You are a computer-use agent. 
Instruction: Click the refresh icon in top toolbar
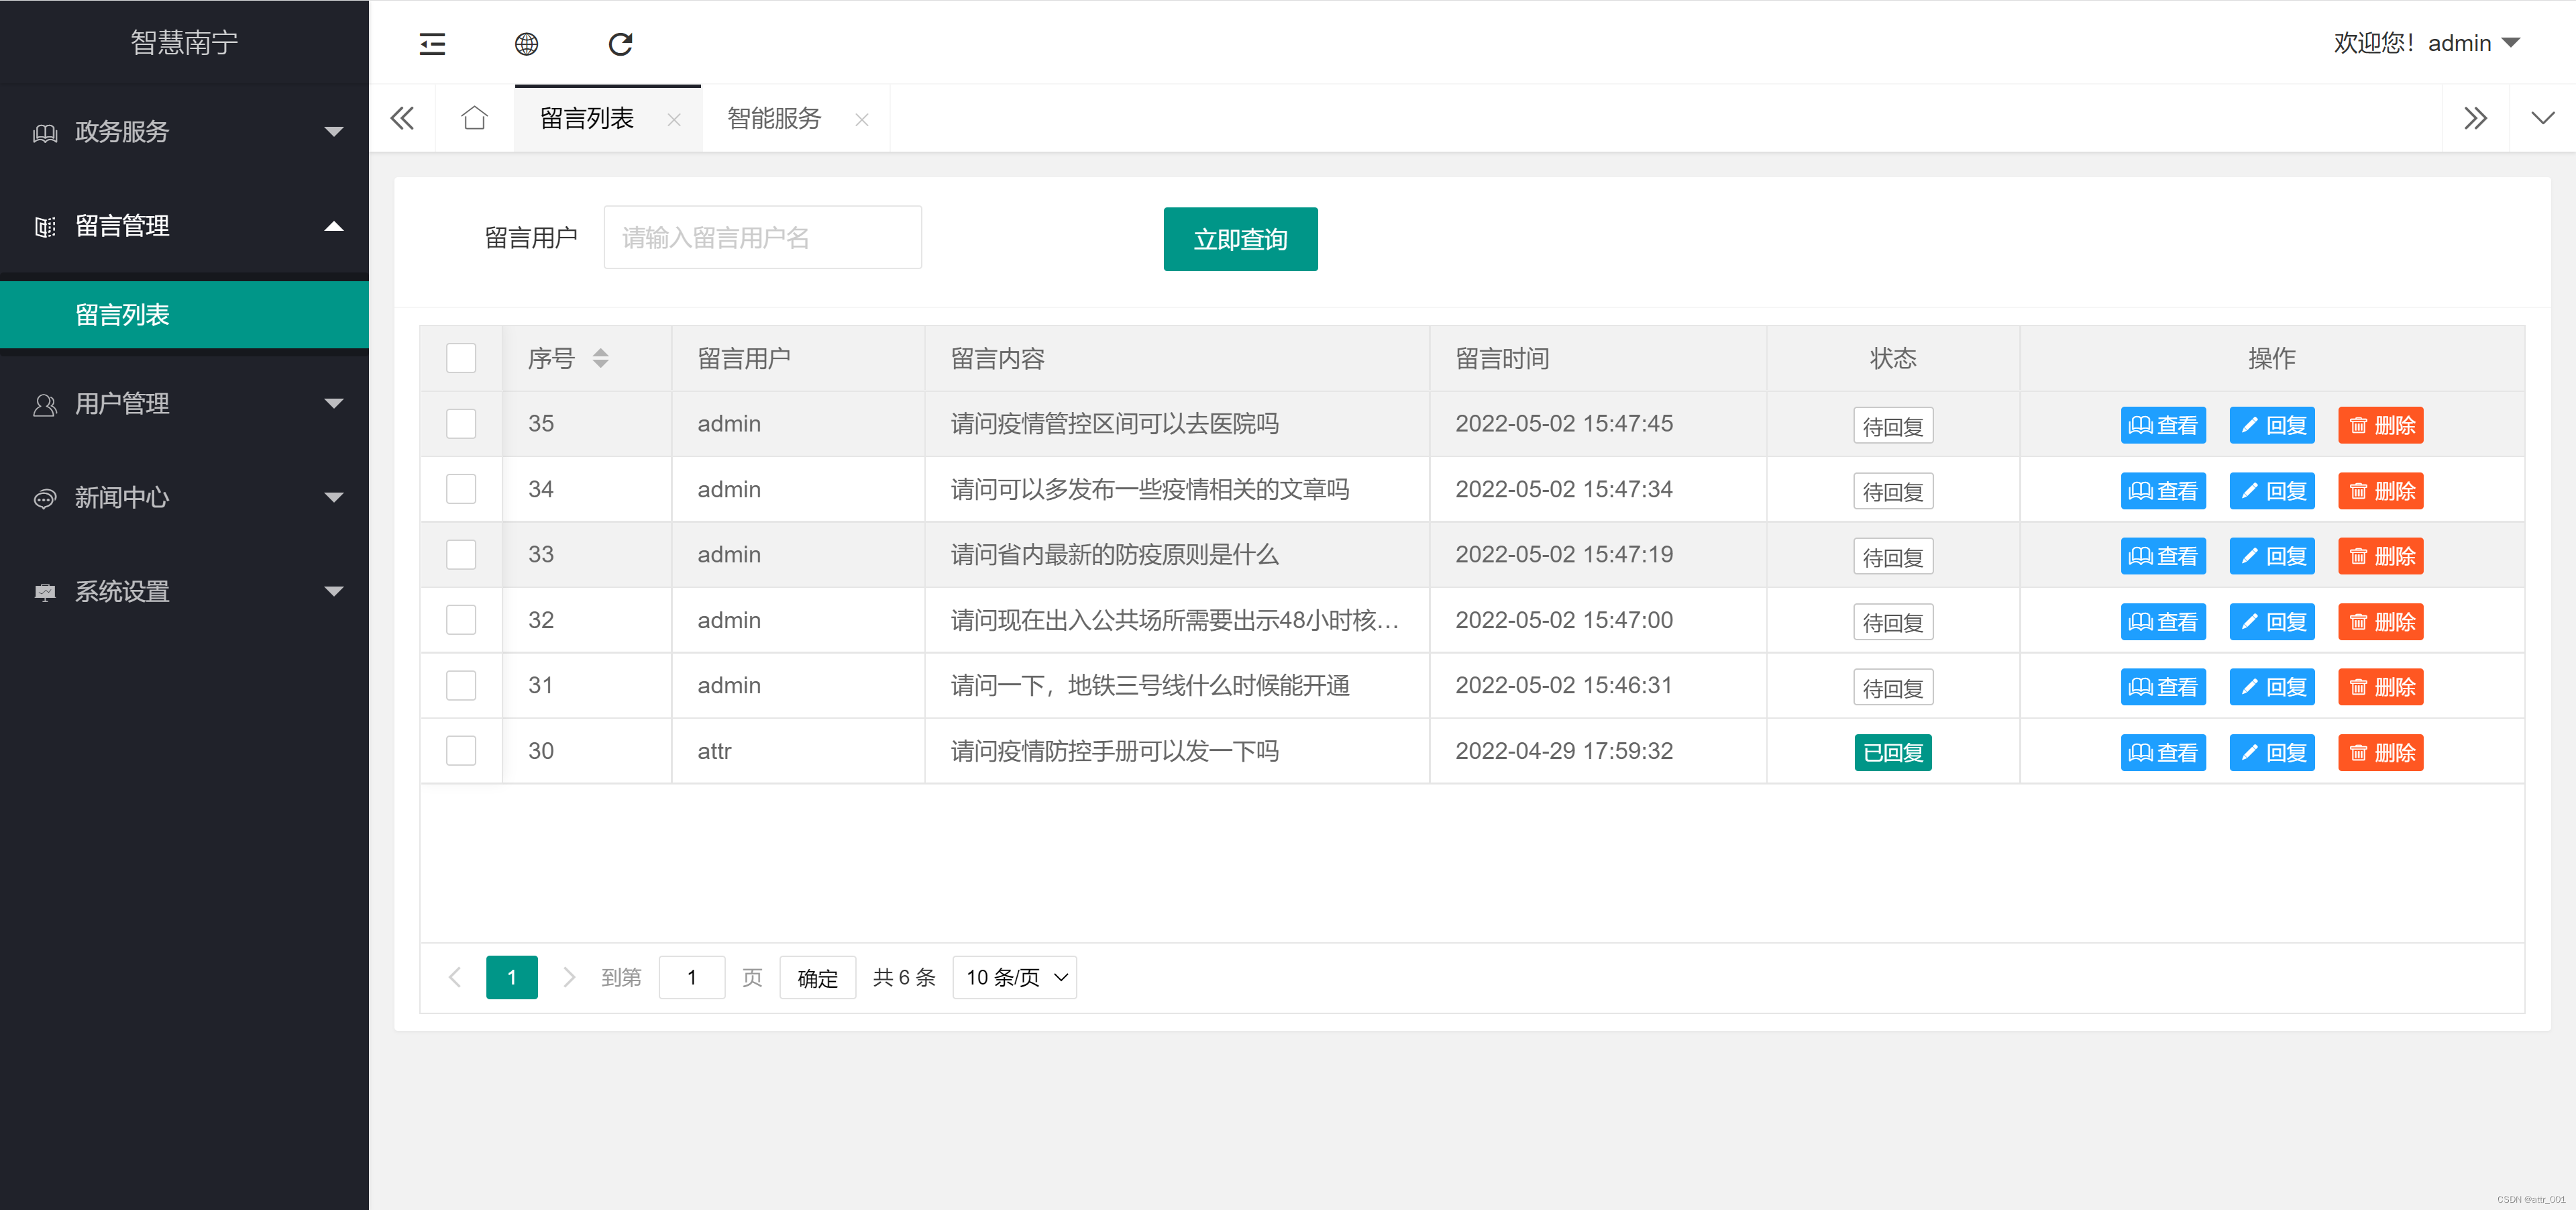pos(620,44)
